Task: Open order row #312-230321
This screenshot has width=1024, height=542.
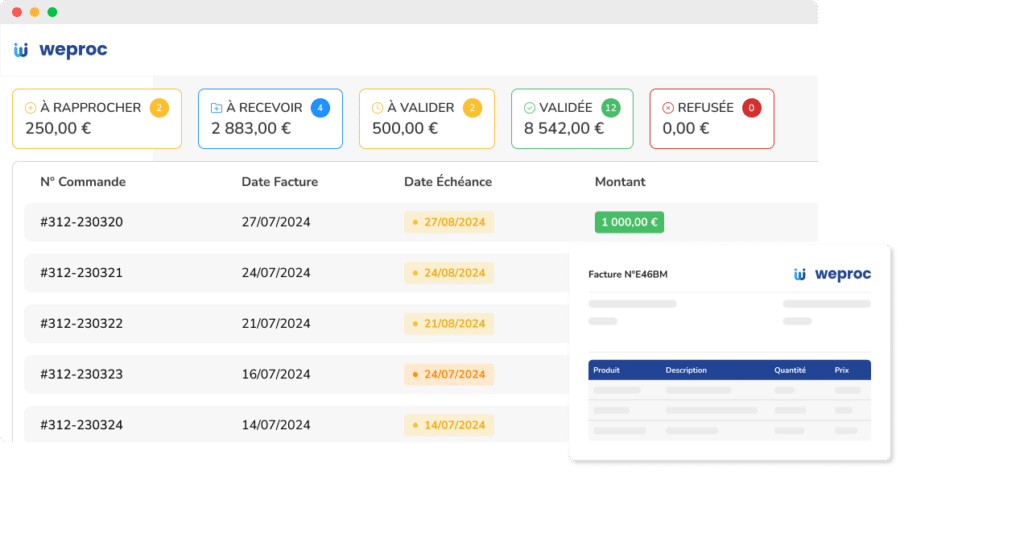Action: pyautogui.click(x=81, y=272)
